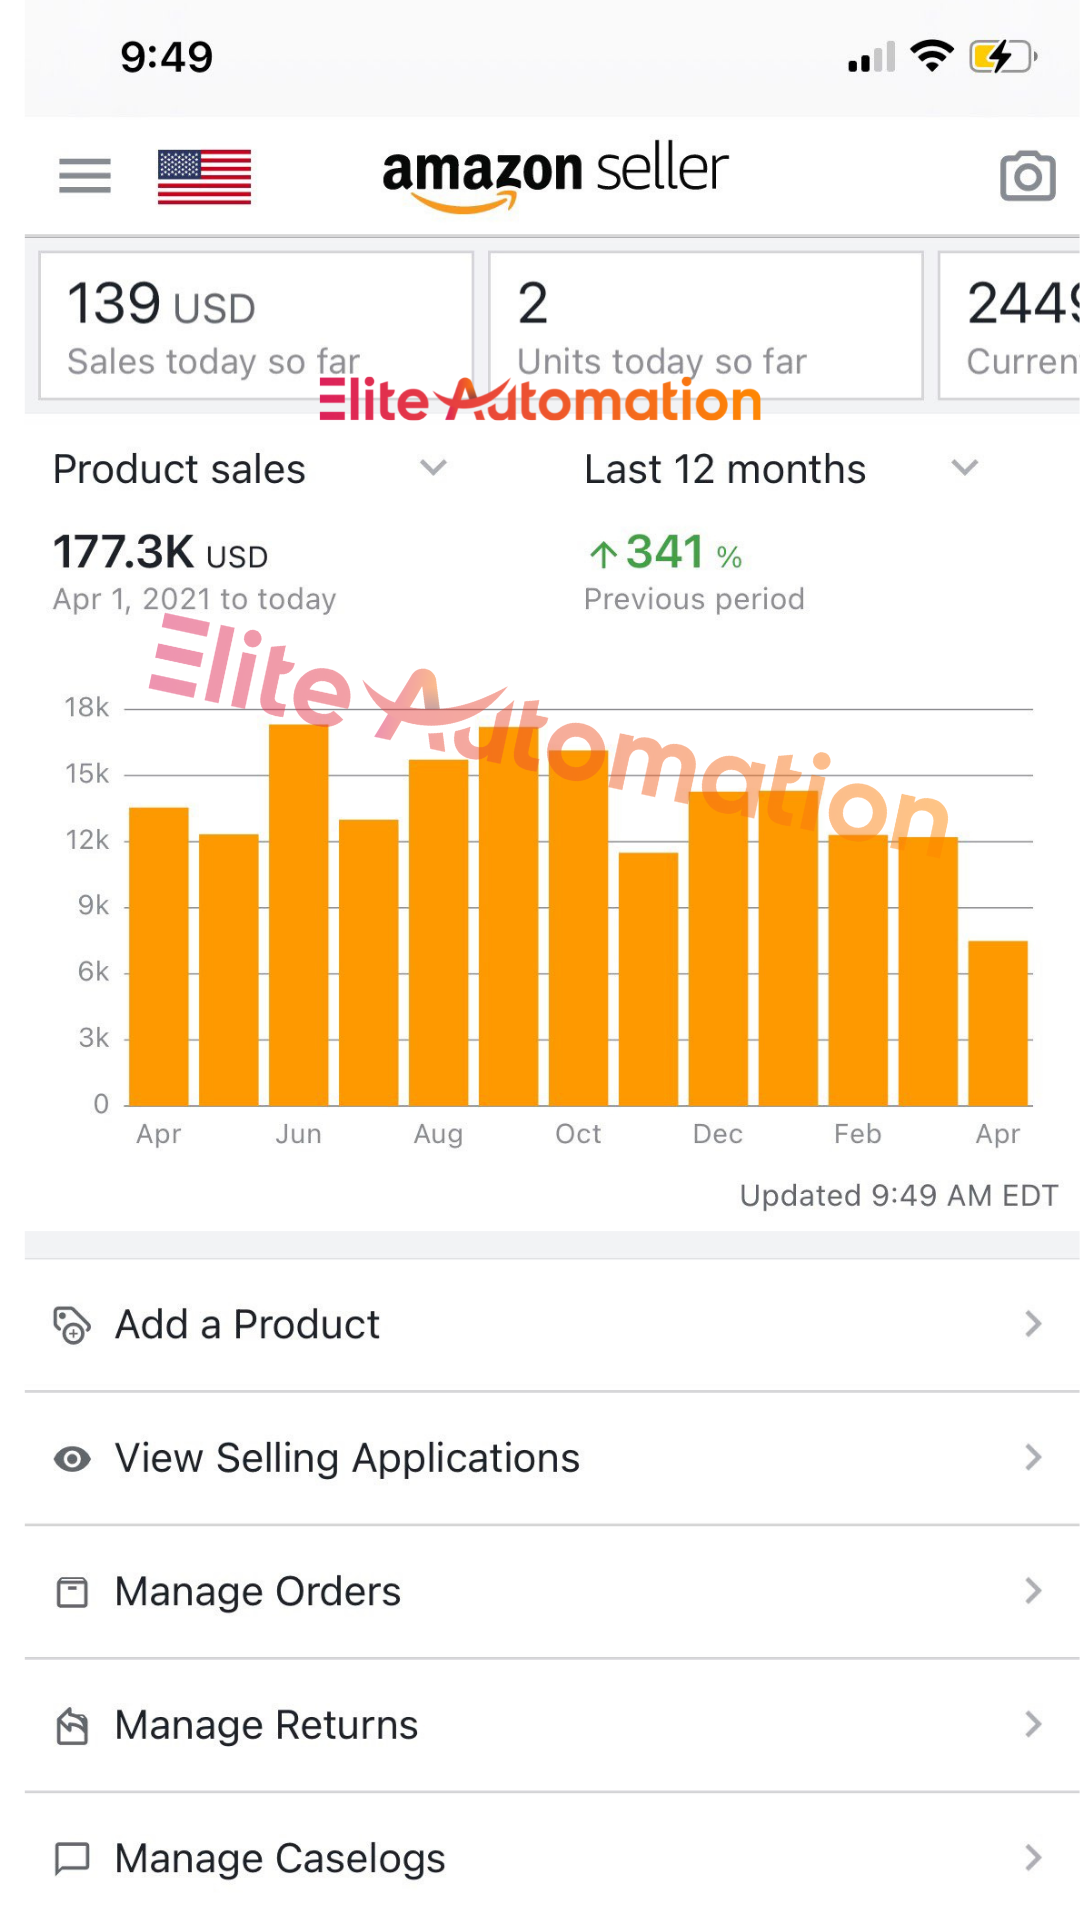Open Add a Product chevron arrow
The image size is (1080, 1920).
pos(1033,1325)
